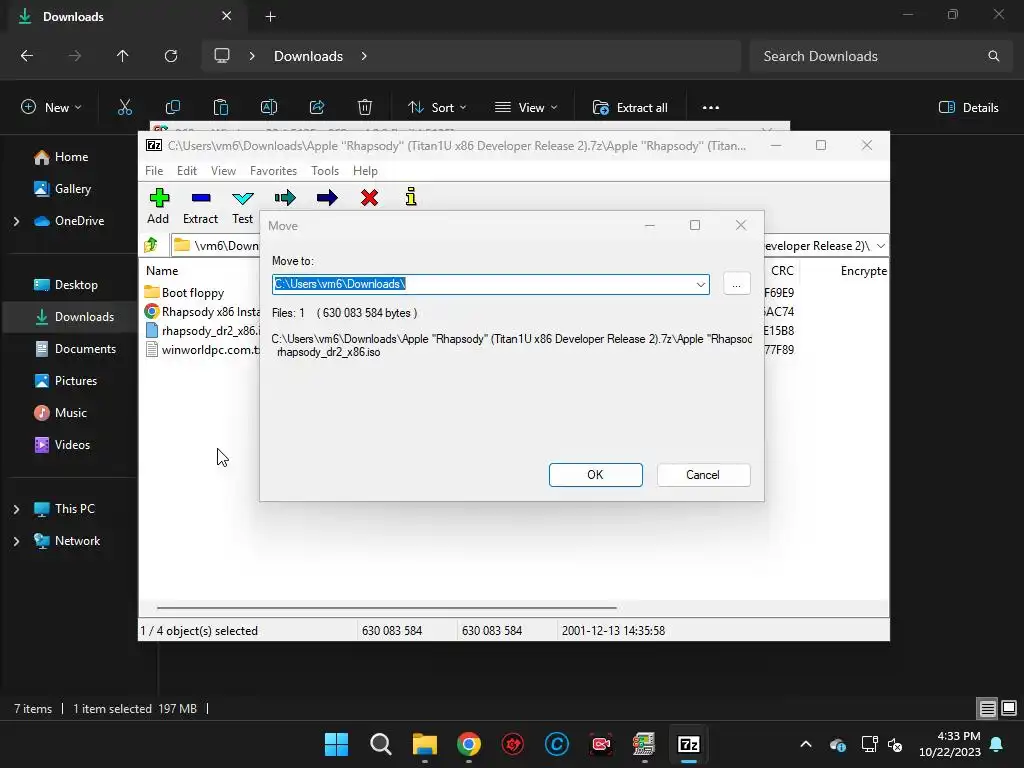
Task: Click the Share icon in Explorer toolbar
Action: [317, 108]
